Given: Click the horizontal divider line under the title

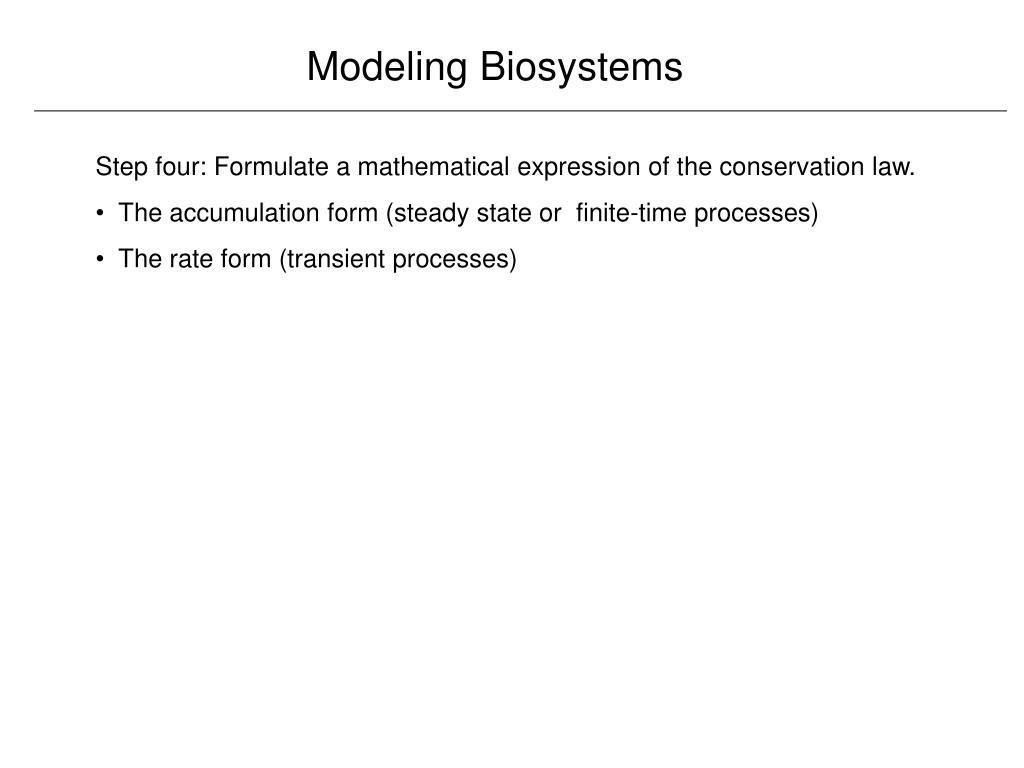Looking at the screenshot, I should coord(520,111).
